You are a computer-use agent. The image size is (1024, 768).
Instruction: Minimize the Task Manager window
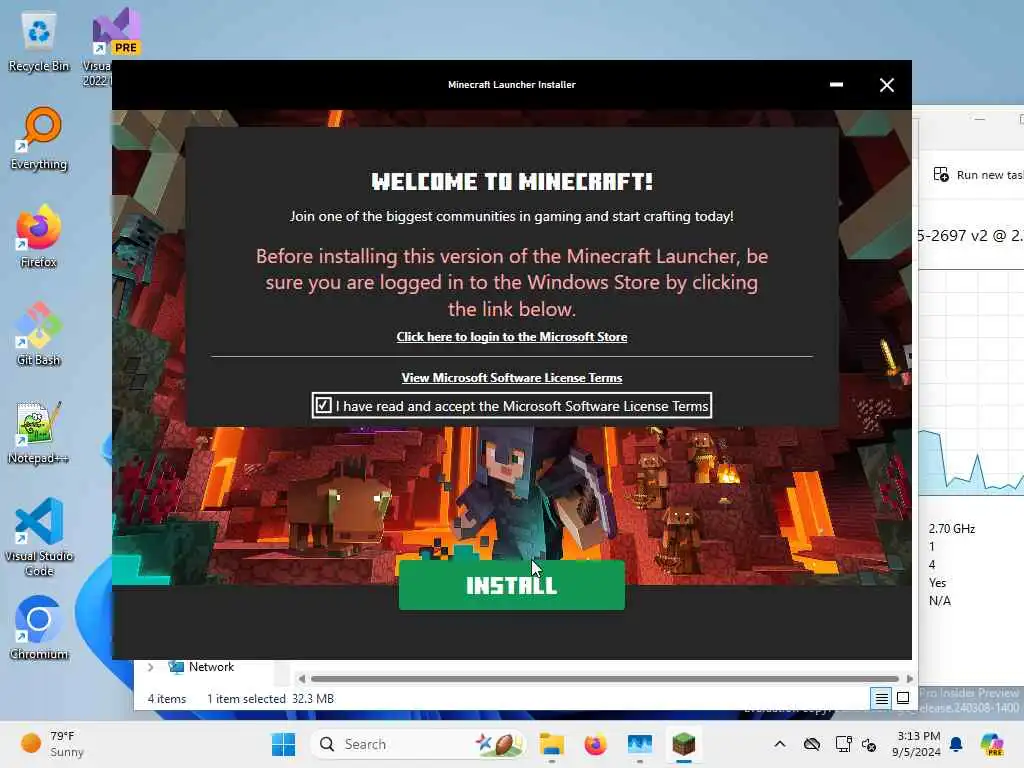(979, 120)
